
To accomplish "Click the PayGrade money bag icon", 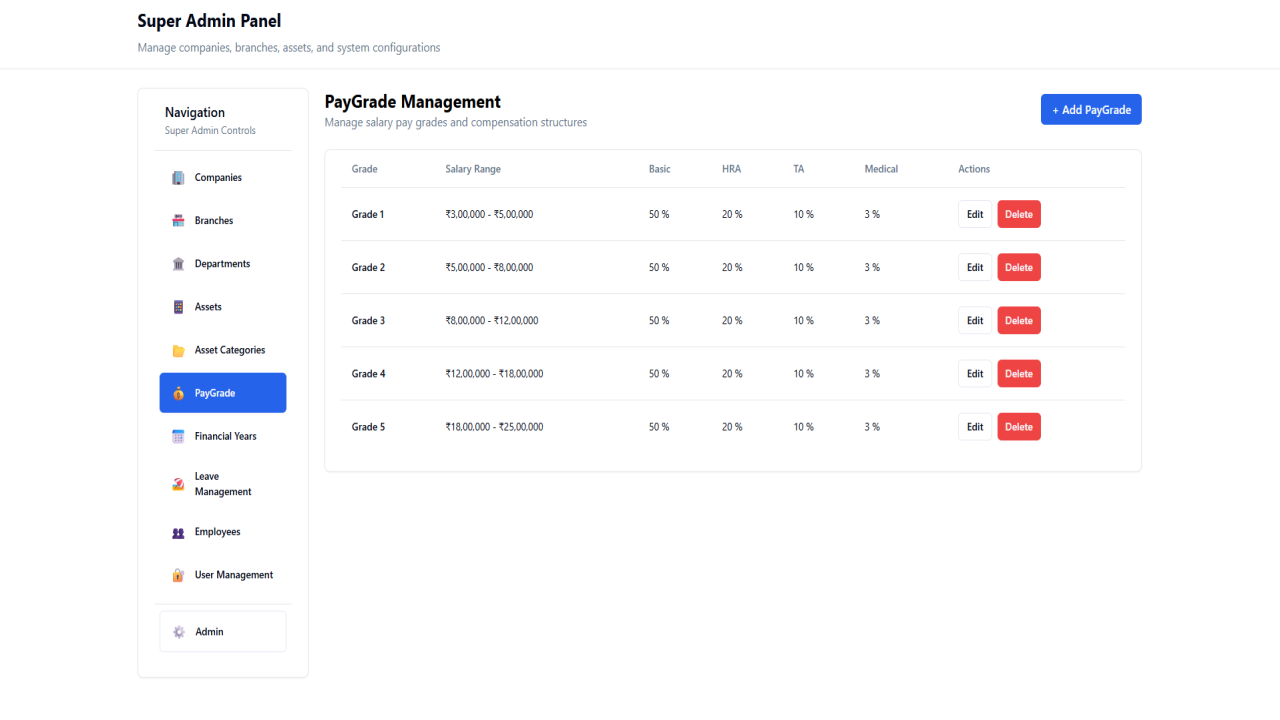I will [178, 393].
